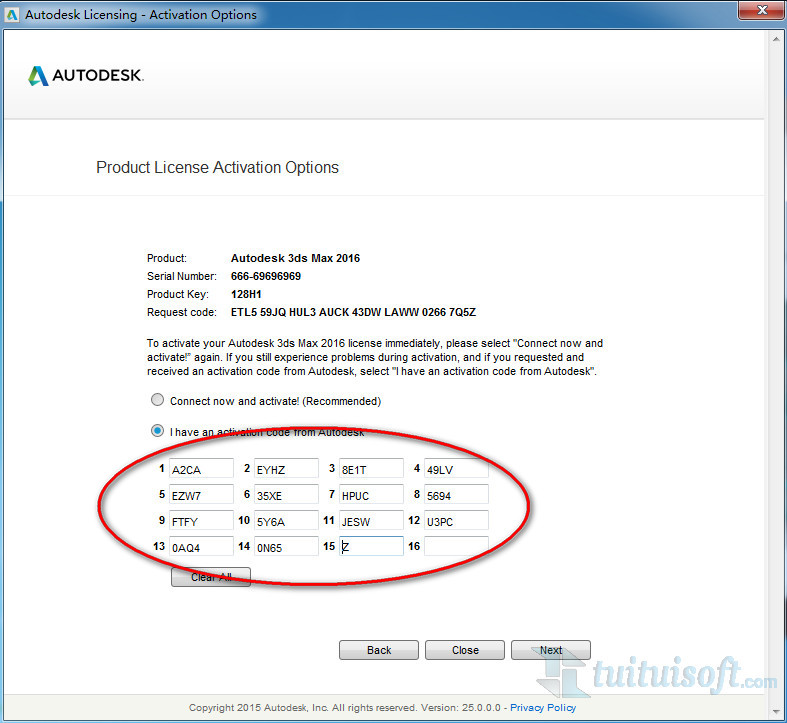
Task: Click the Autodesk logo in header
Action: (x=86, y=76)
